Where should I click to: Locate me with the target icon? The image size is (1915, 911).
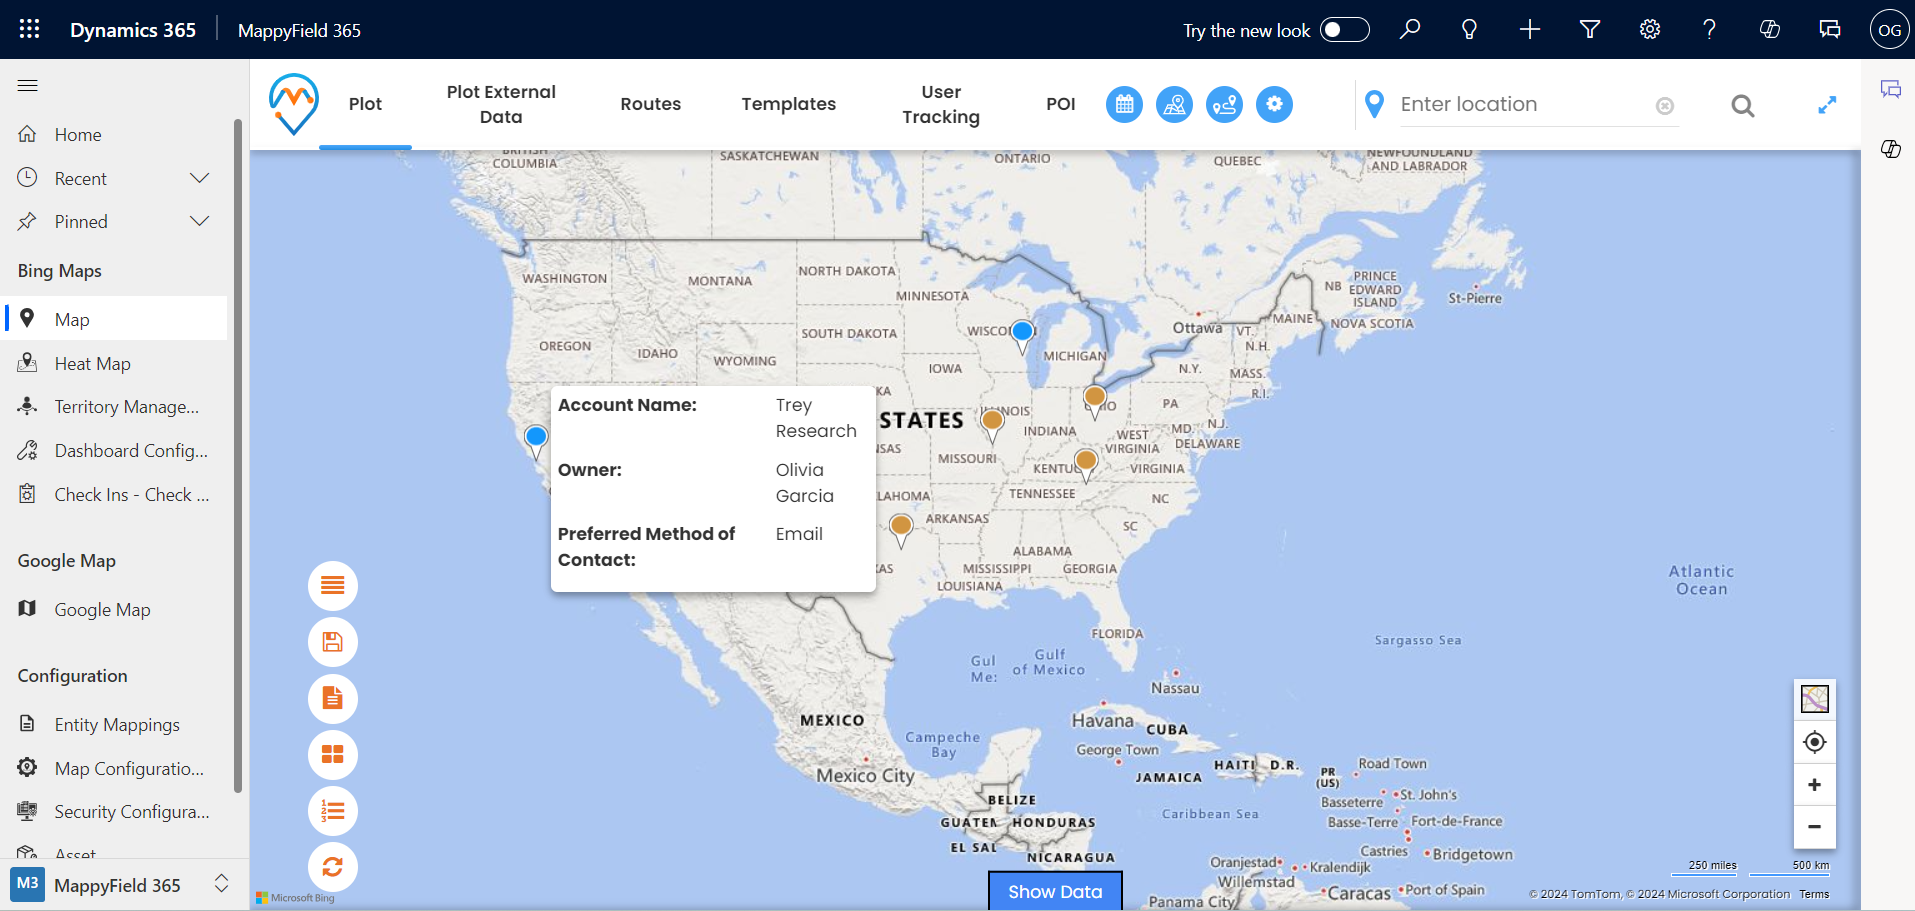[x=1814, y=742]
